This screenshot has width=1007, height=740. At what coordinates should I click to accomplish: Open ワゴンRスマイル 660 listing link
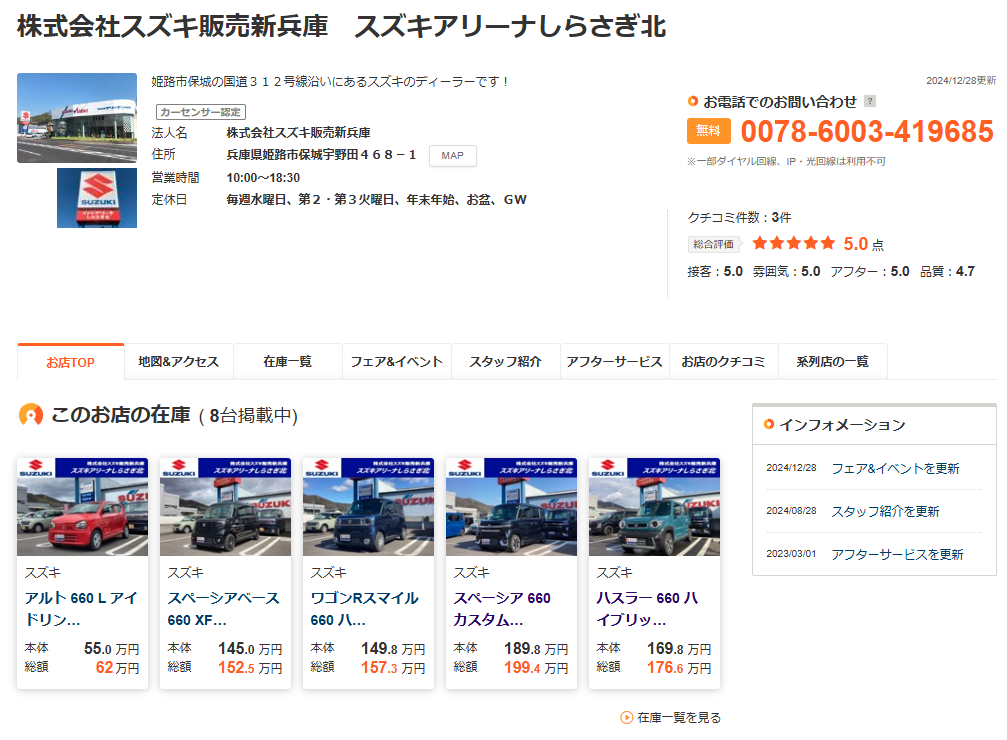pyautogui.click(x=364, y=609)
